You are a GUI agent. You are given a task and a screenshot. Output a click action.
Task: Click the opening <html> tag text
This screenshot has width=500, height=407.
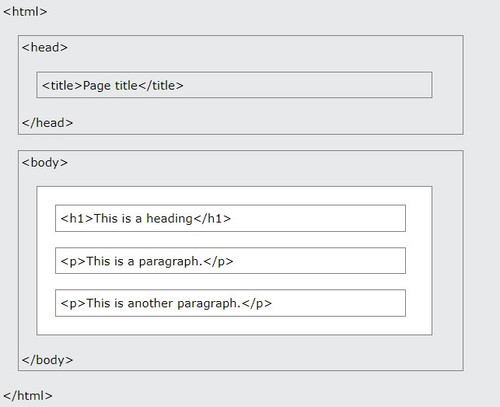tap(25, 12)
